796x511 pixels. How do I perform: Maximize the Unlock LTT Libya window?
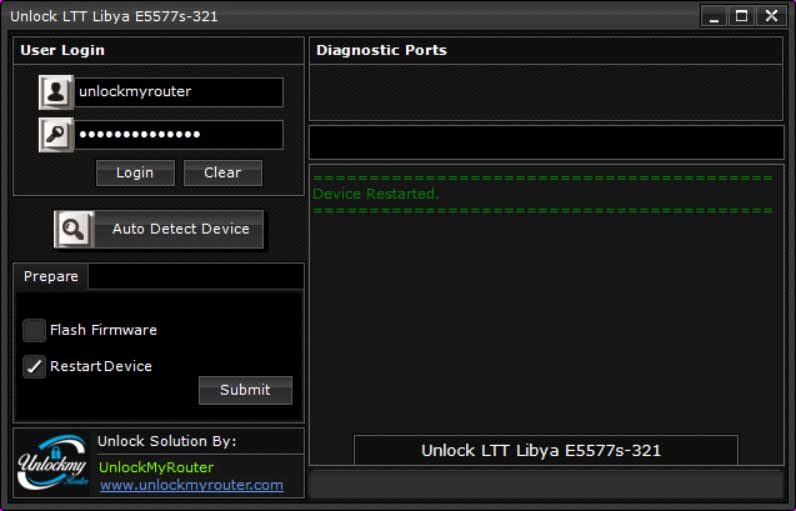[742, 16]
